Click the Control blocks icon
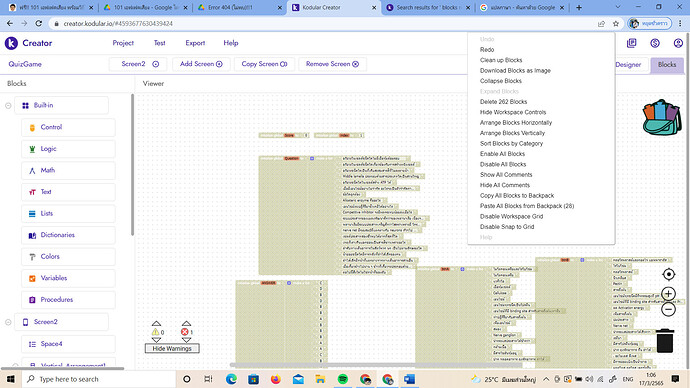The height and width of the screenshot is (388, 690). click(x=32, y=127)
